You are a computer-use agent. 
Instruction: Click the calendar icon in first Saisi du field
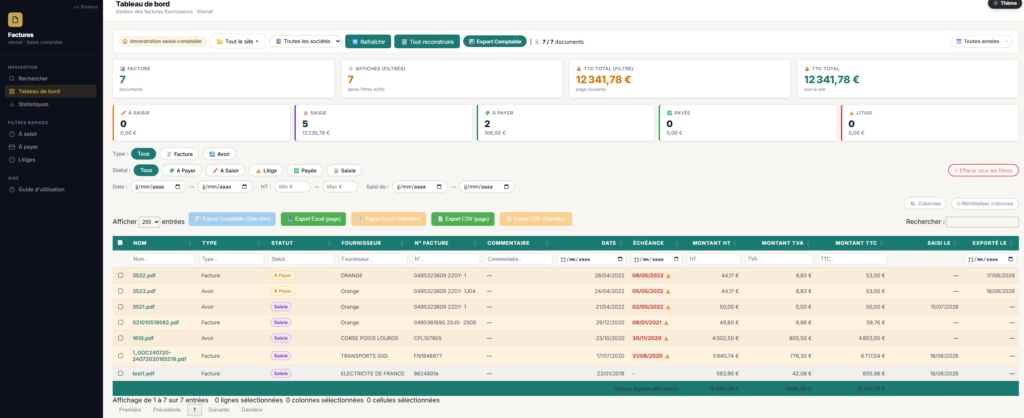tap(440, 187)
